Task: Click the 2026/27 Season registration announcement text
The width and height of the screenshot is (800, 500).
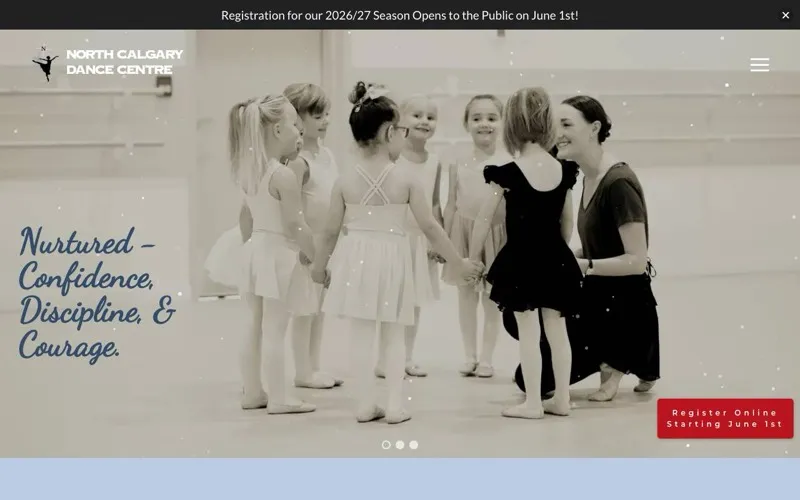Action: 399,15
